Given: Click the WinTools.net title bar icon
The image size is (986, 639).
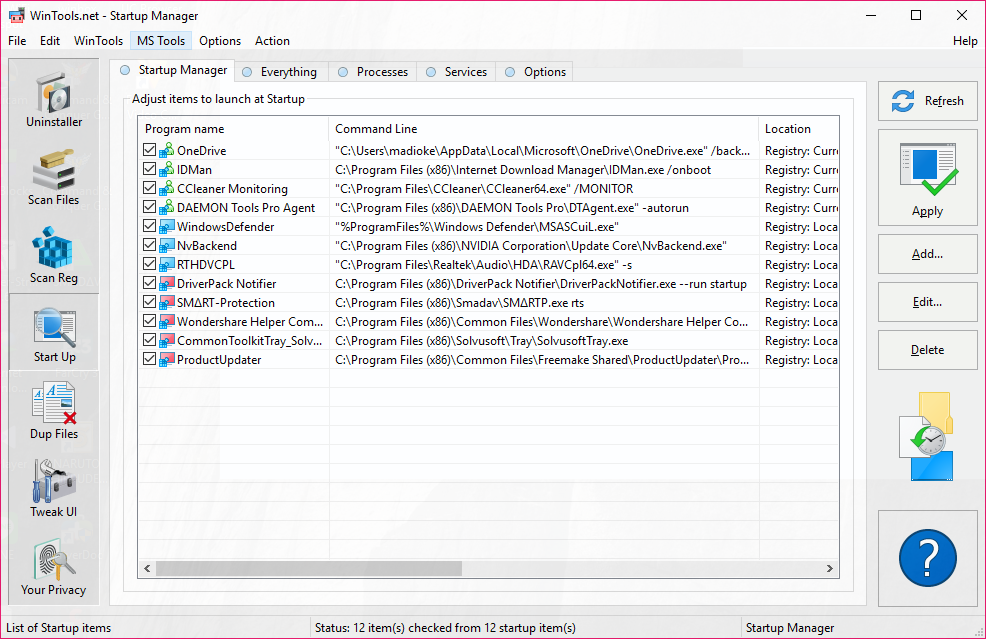Looking at the screenshot, I should [x=17, y=15].
